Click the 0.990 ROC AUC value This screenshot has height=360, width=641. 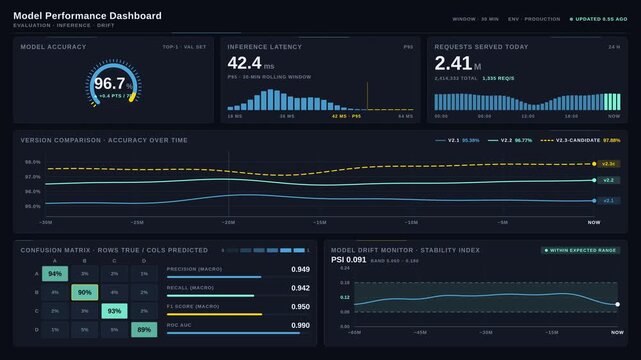(300, 326)
